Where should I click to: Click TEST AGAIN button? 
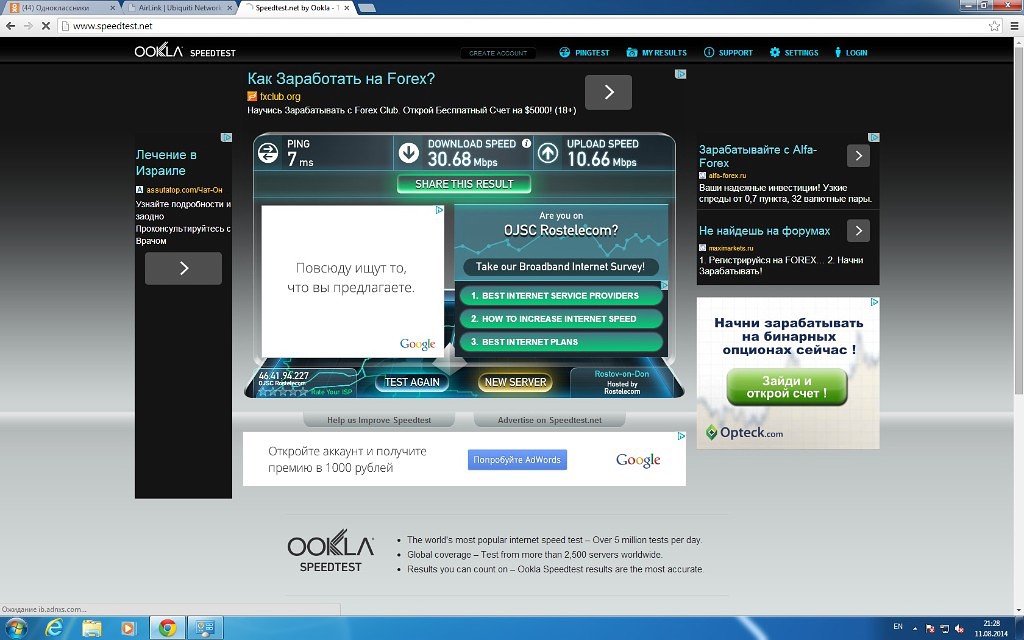click(411, 382)
